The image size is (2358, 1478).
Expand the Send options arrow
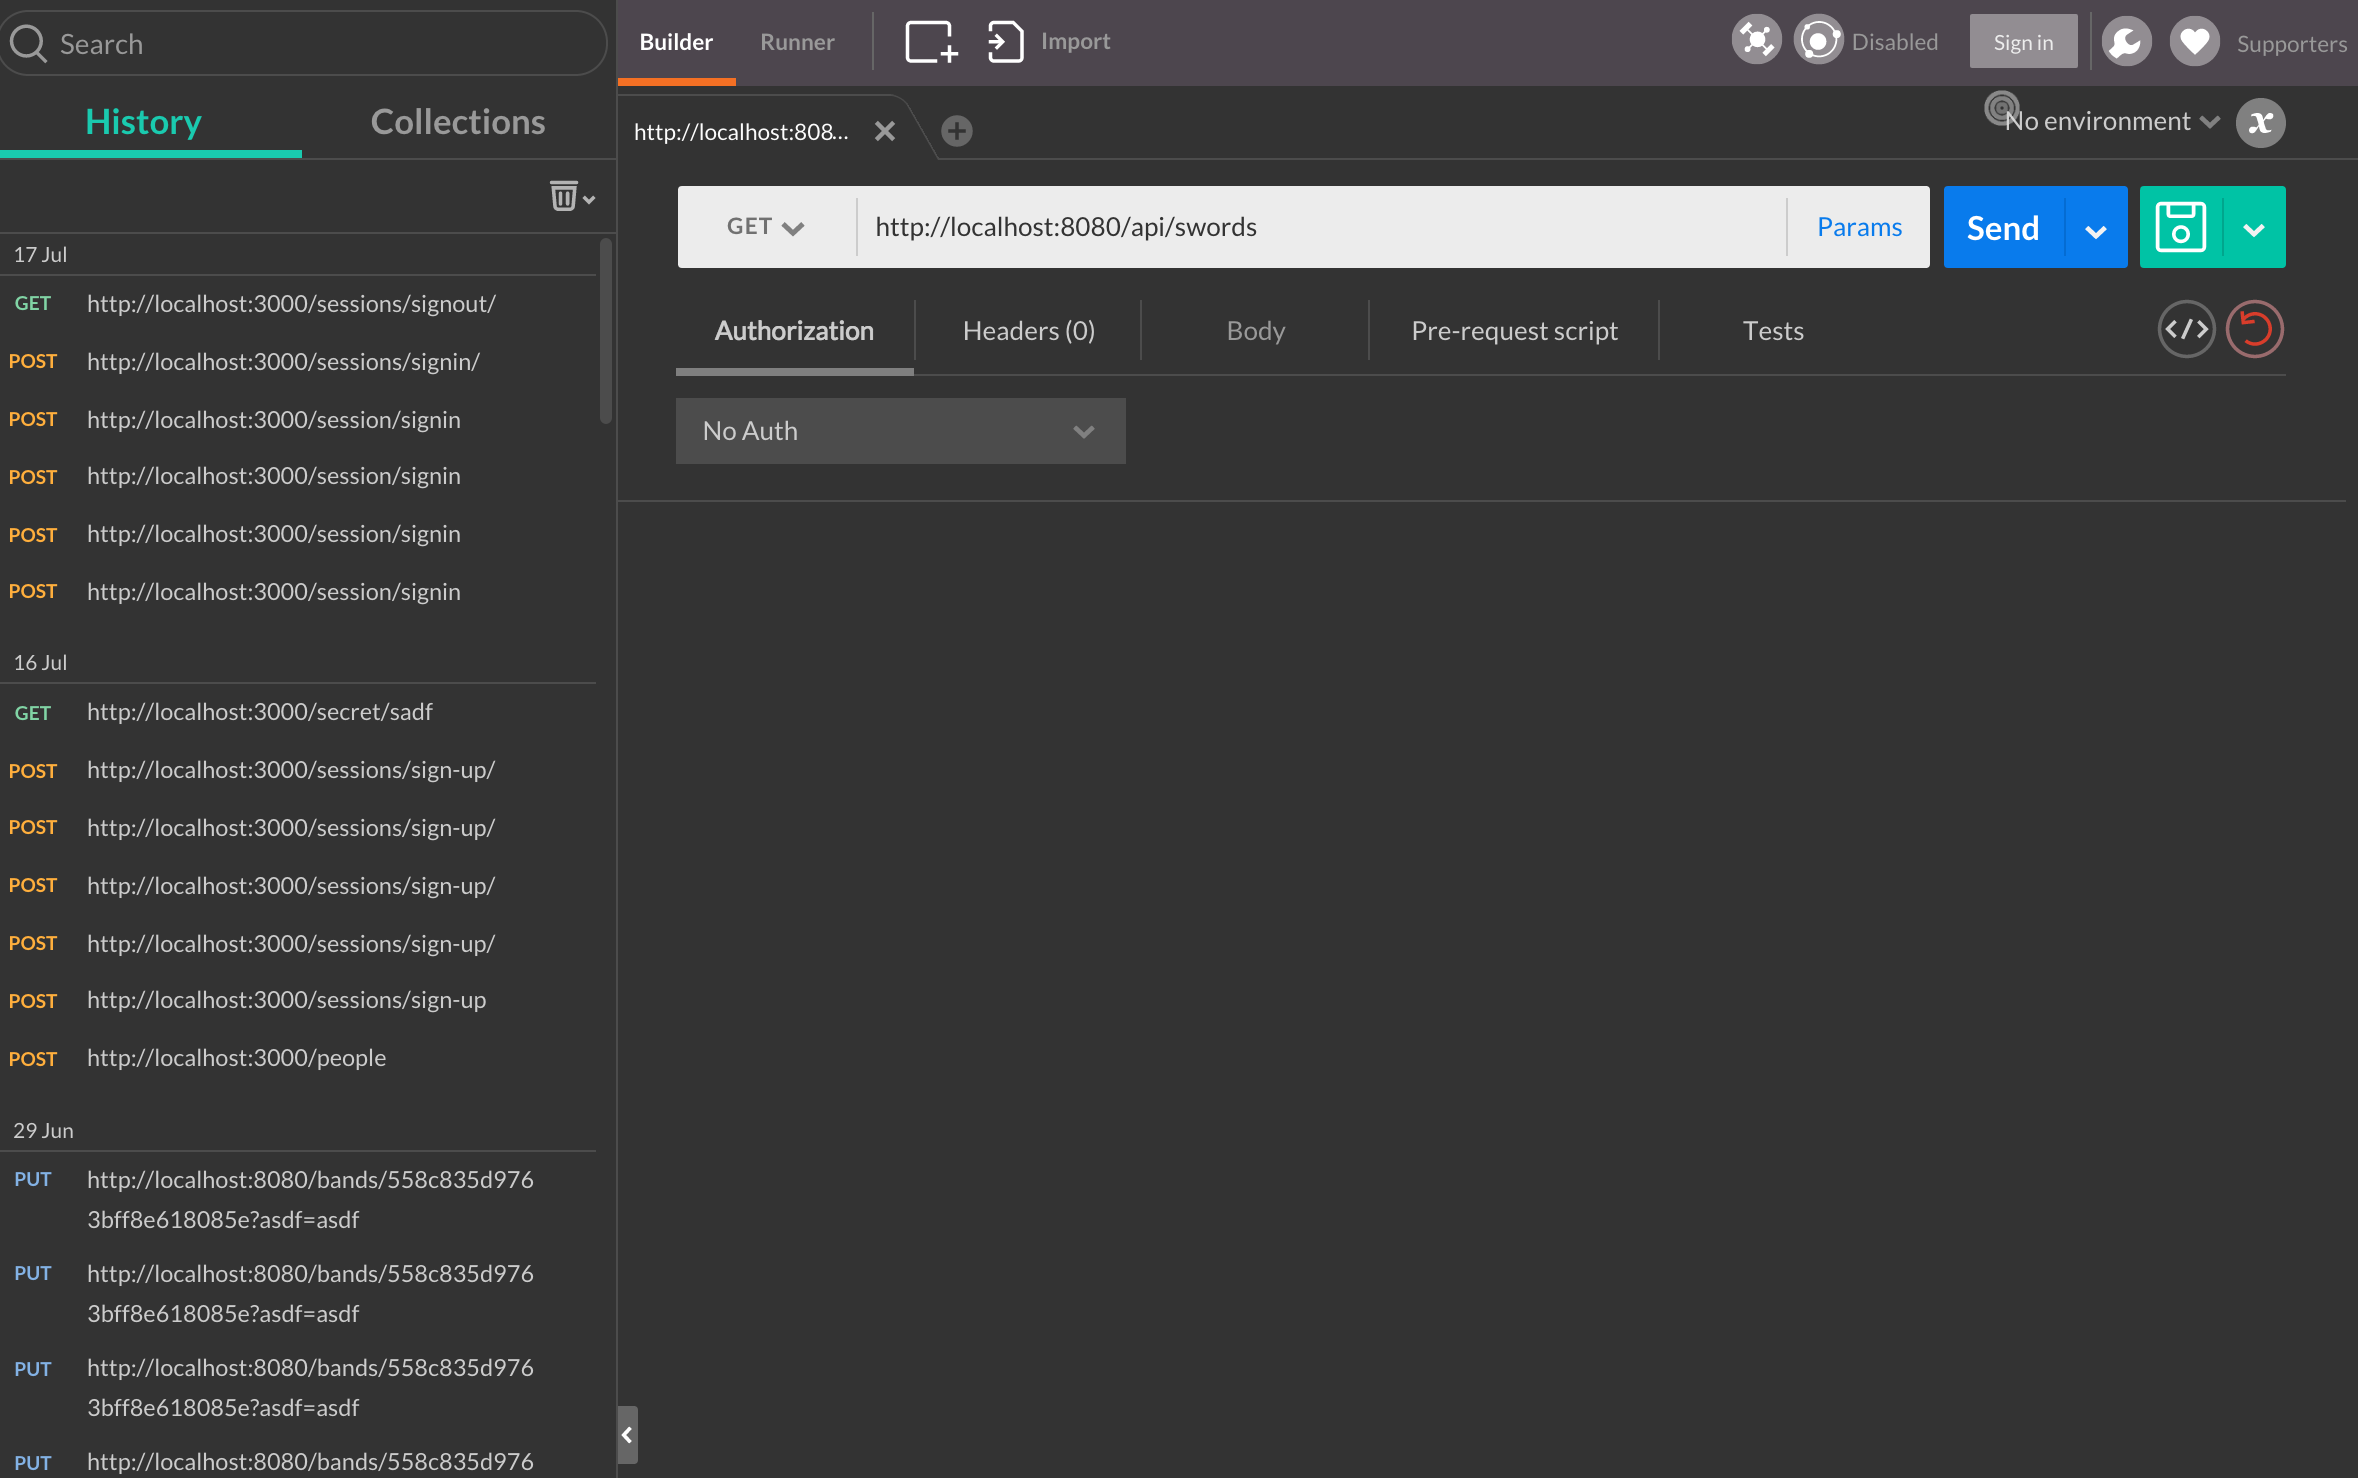pos(2096,229)
